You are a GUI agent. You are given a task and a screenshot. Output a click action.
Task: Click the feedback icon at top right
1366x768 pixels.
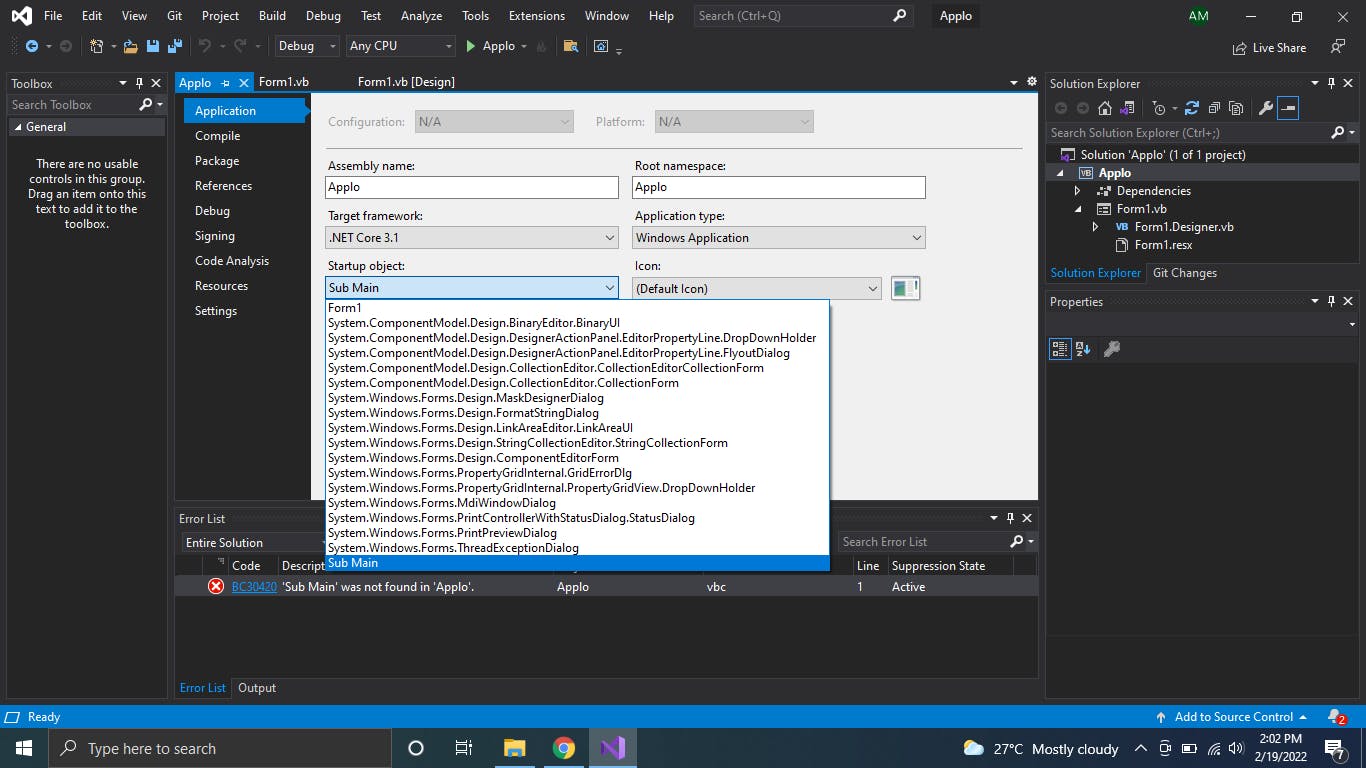click(1338, 46)
